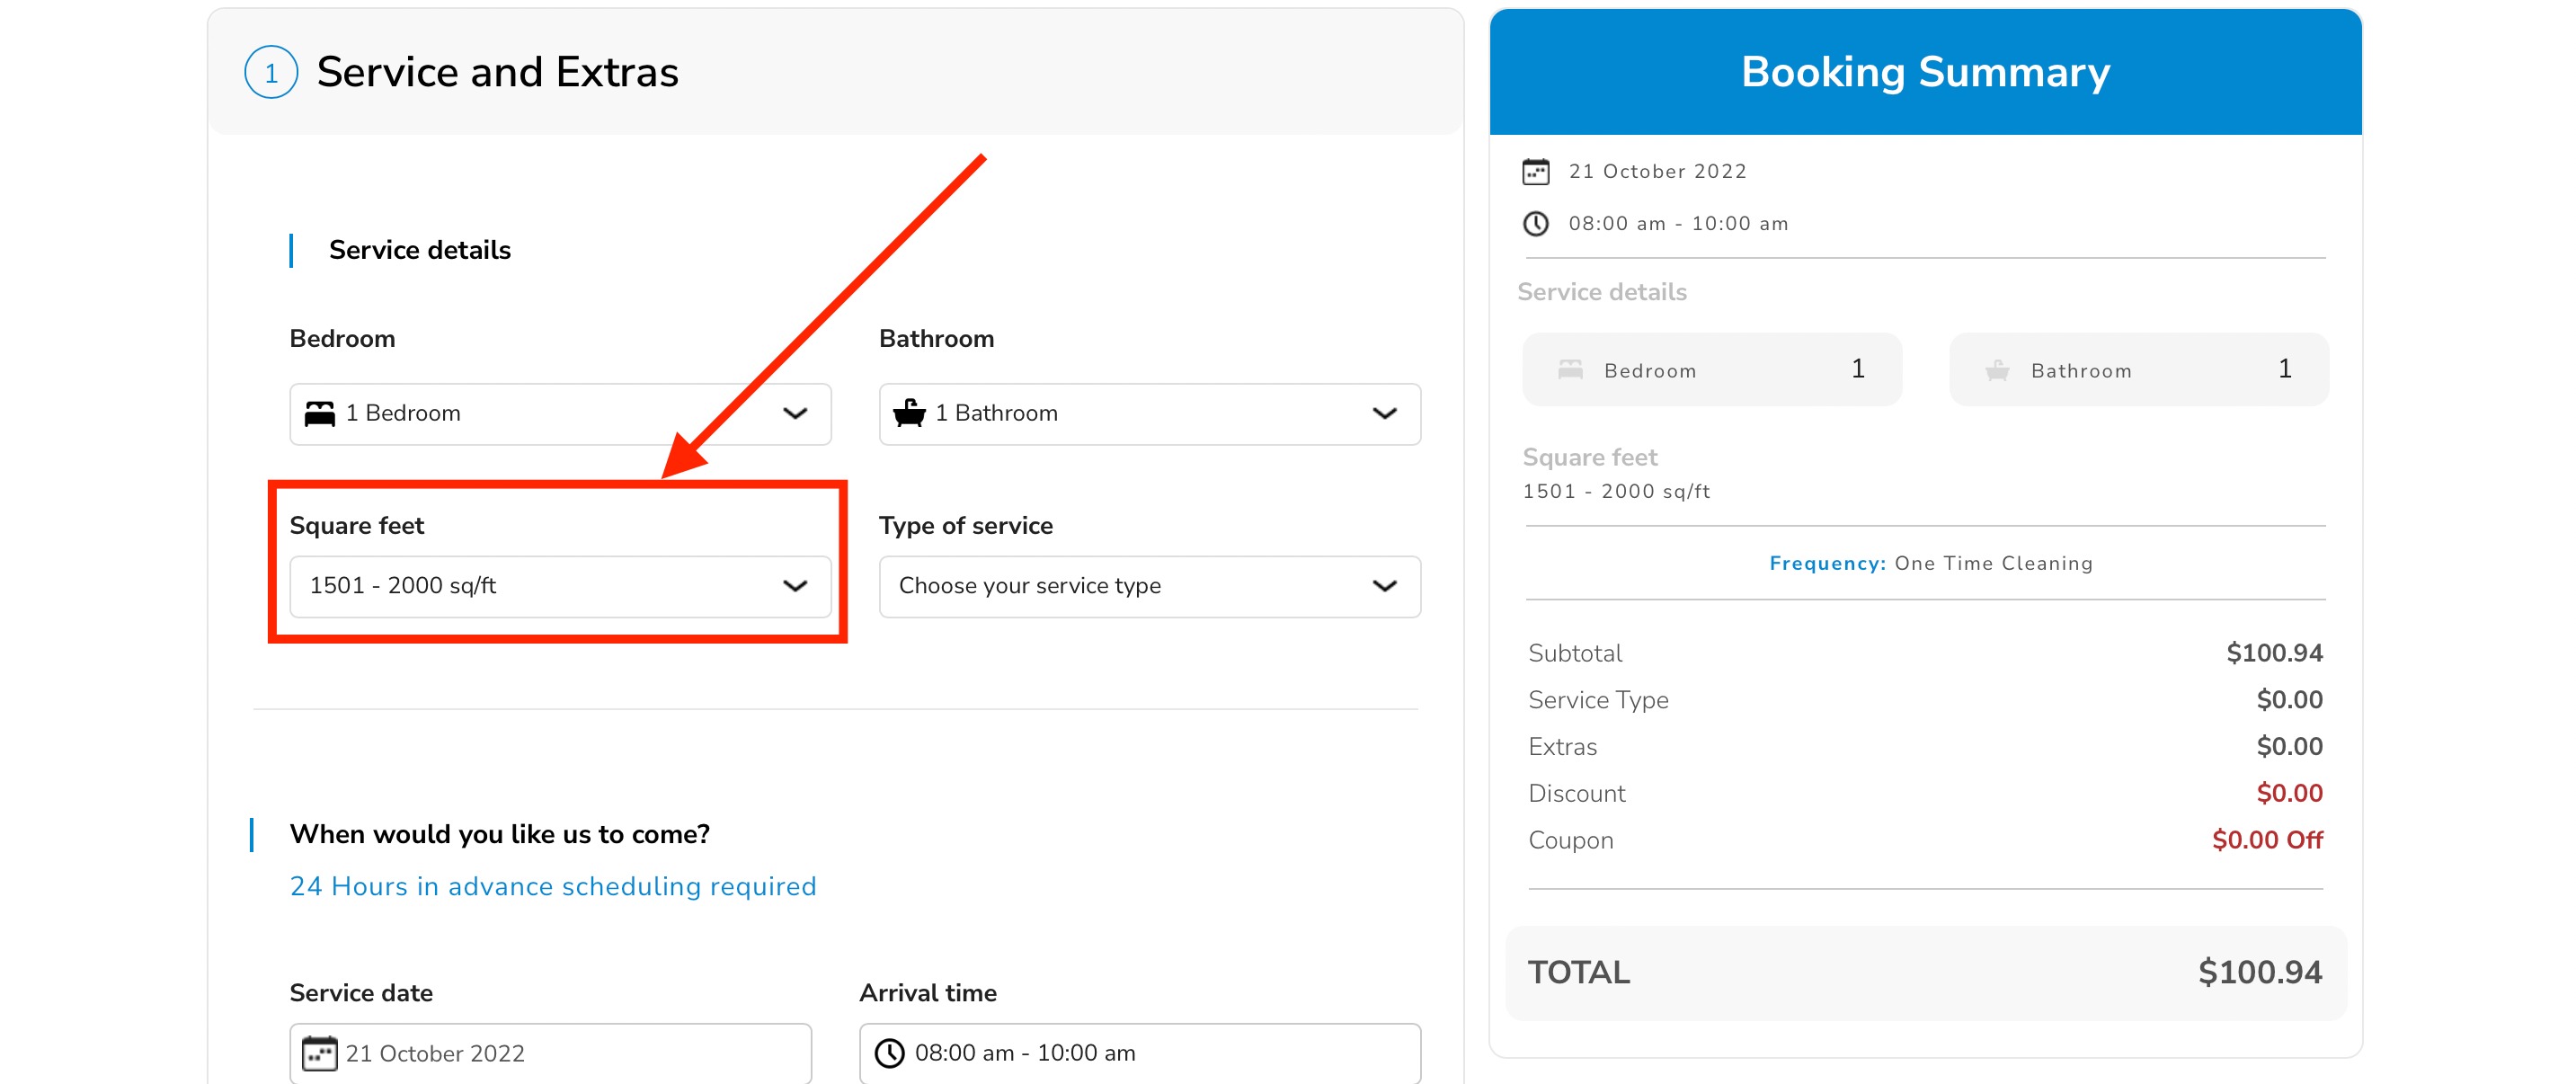This screenshot has height=1084, width=2576.
Task: Click the 'Service details' section heading in form
Action: [420, 250]
